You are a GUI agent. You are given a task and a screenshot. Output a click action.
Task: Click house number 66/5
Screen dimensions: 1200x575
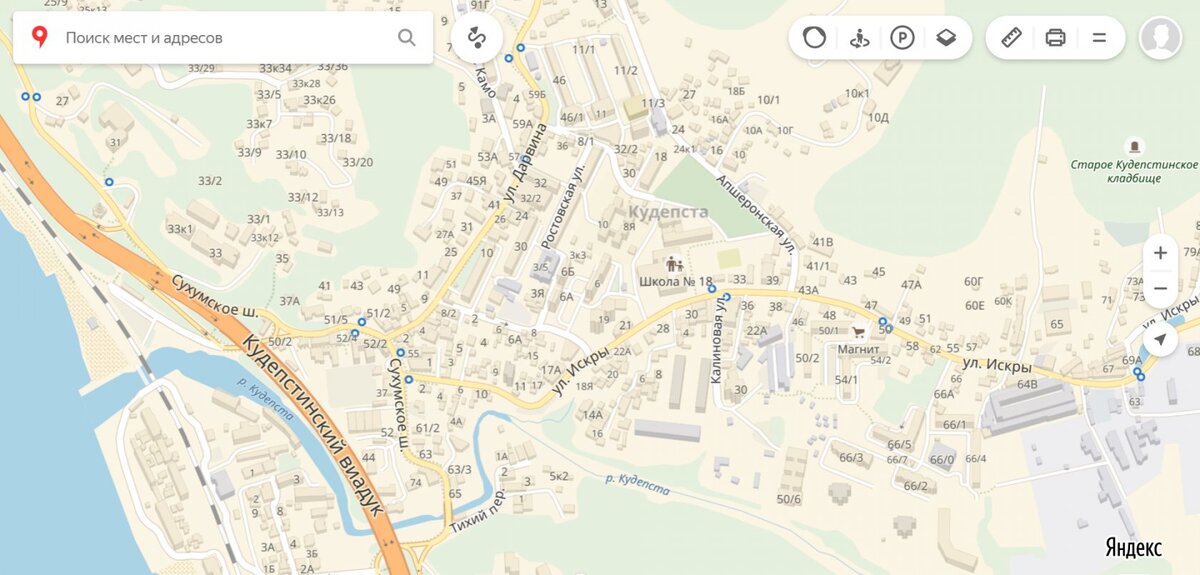(899, 444)
